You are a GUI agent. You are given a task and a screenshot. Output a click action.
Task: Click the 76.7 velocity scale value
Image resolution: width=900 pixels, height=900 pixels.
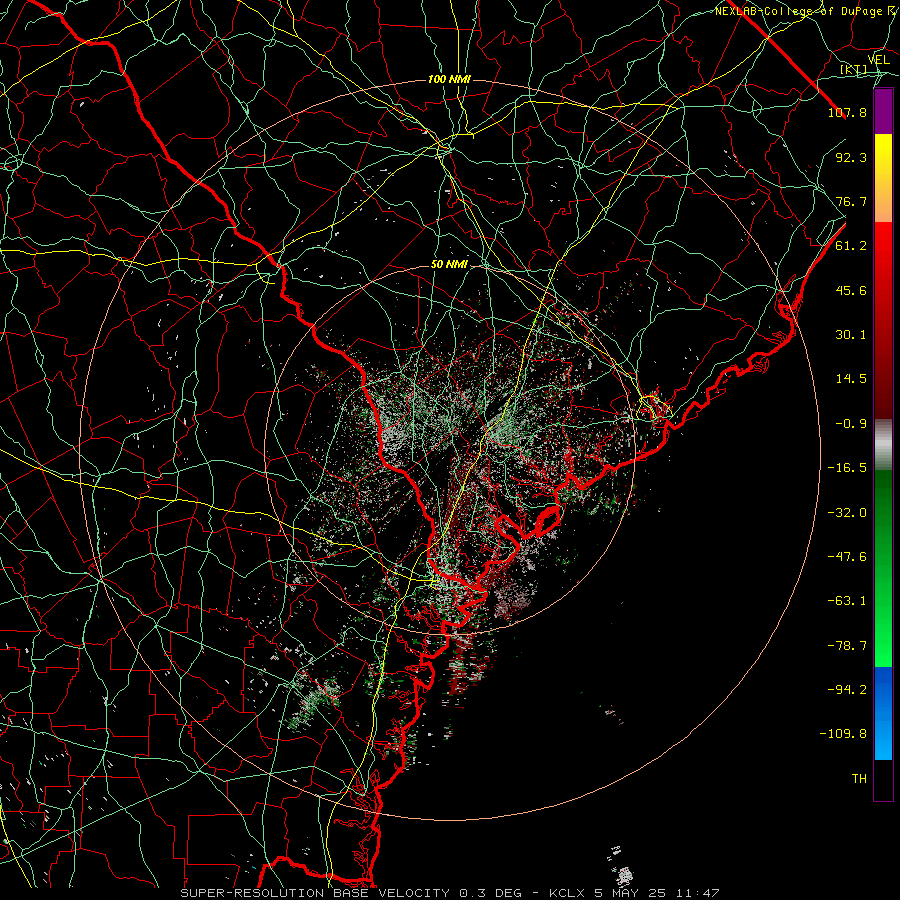click(851, 201)
